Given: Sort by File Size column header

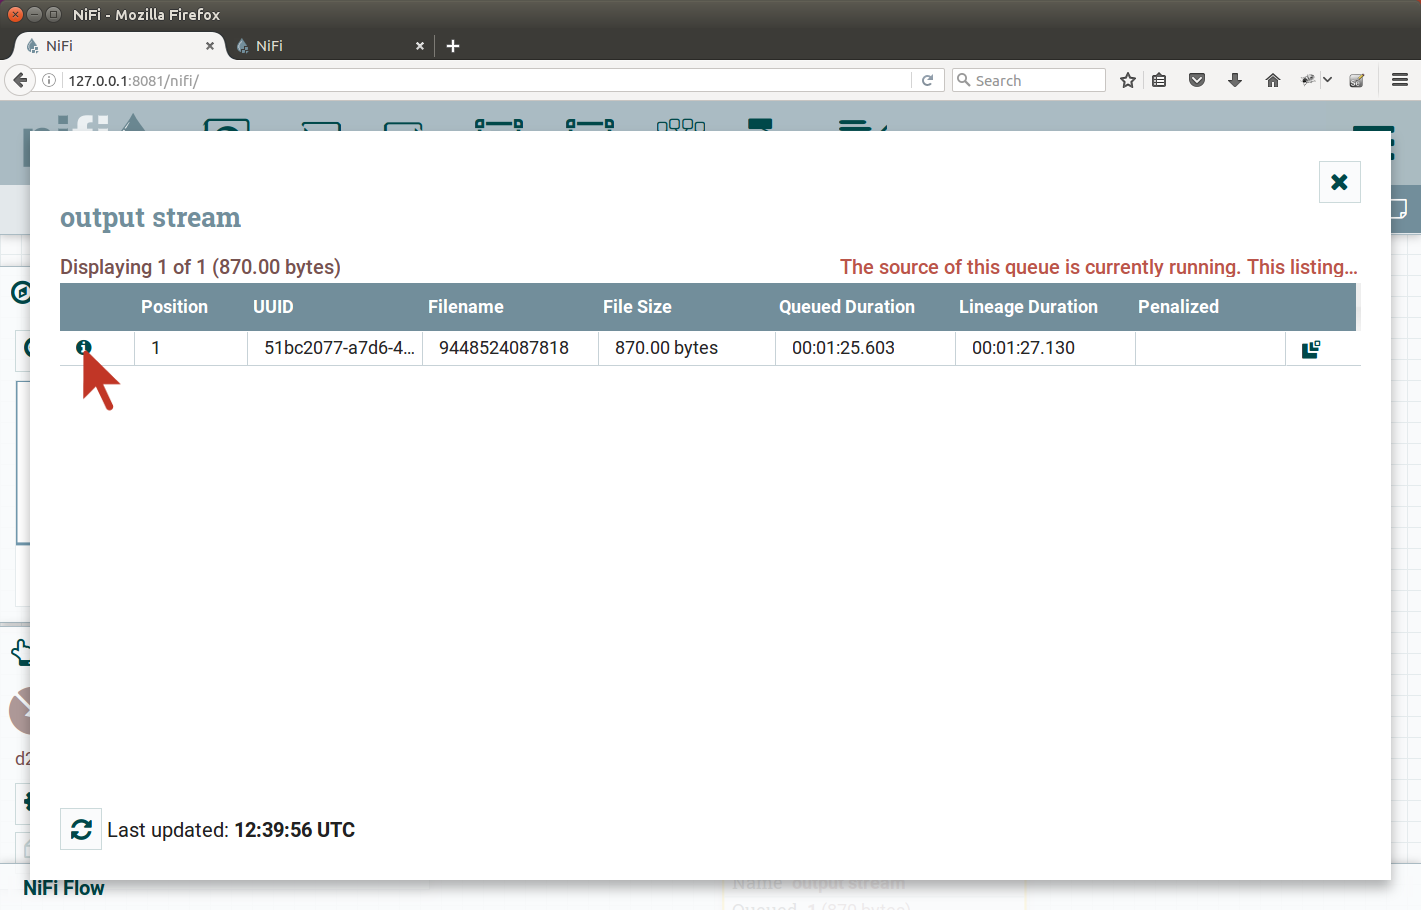Looking at the screenshot, I should pyautogui.click(x=637, y=307).
